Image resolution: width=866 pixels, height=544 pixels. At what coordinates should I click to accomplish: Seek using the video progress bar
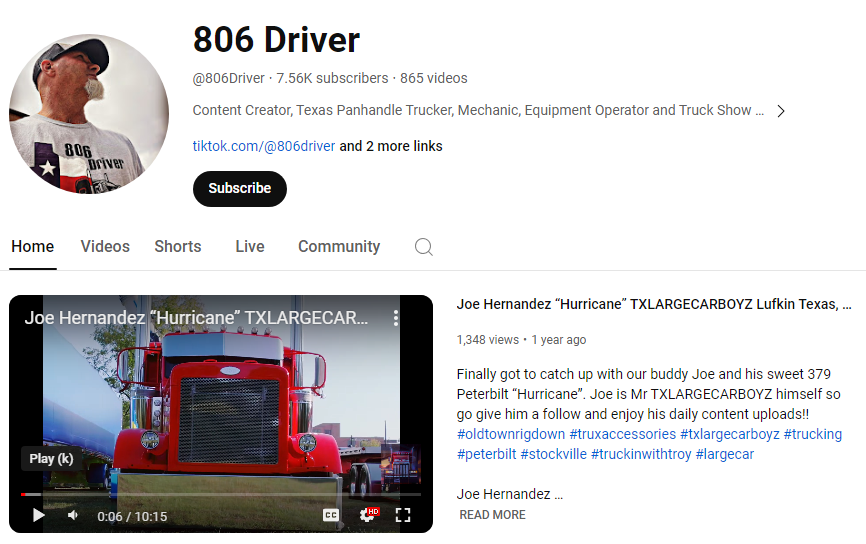pos(221,494)
